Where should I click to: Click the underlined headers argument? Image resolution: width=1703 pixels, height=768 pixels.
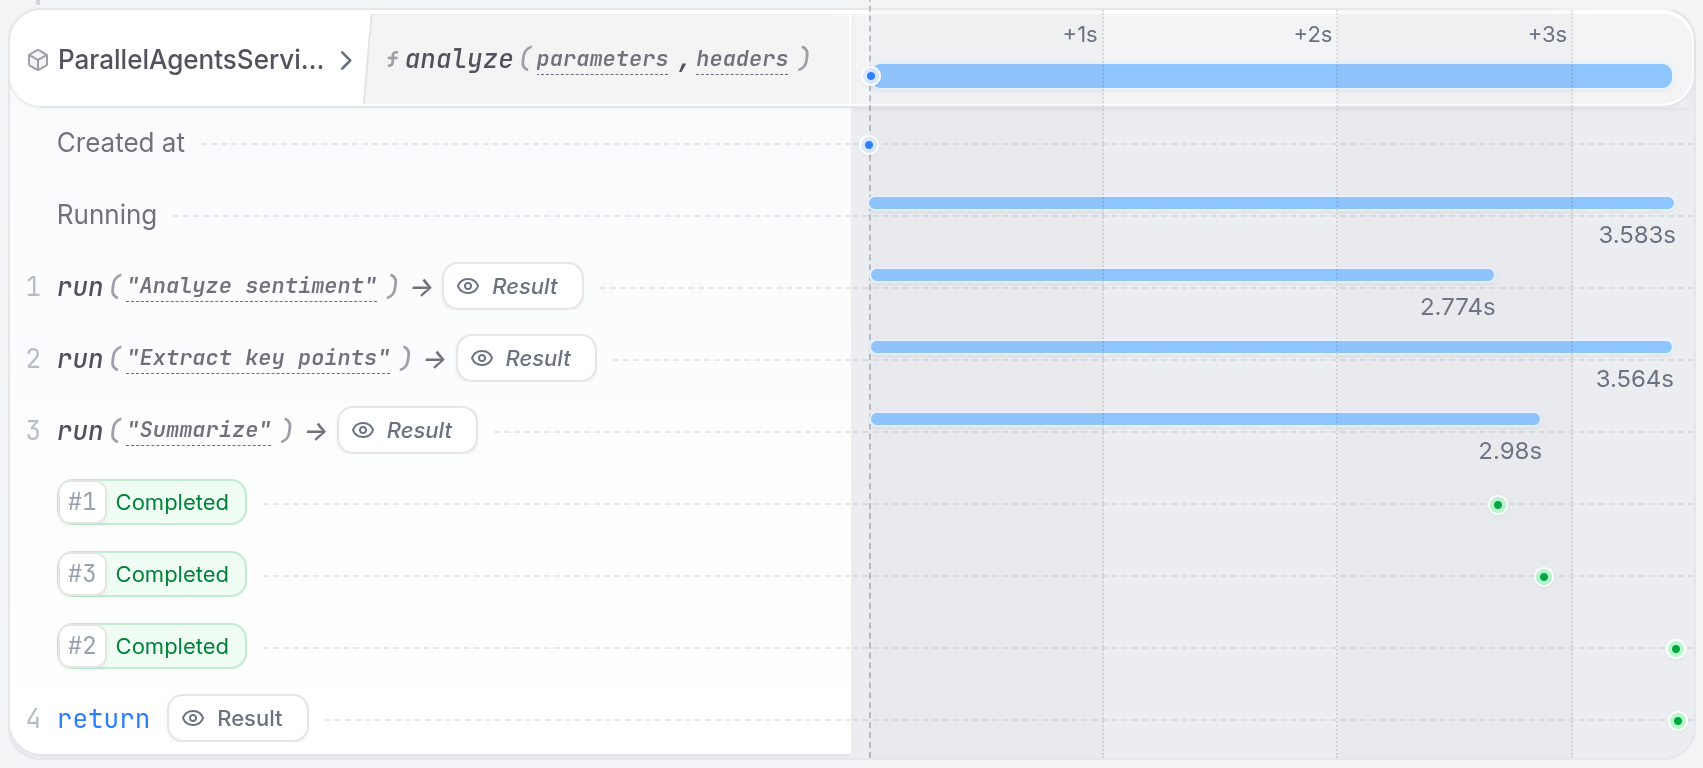coord(742,59)
